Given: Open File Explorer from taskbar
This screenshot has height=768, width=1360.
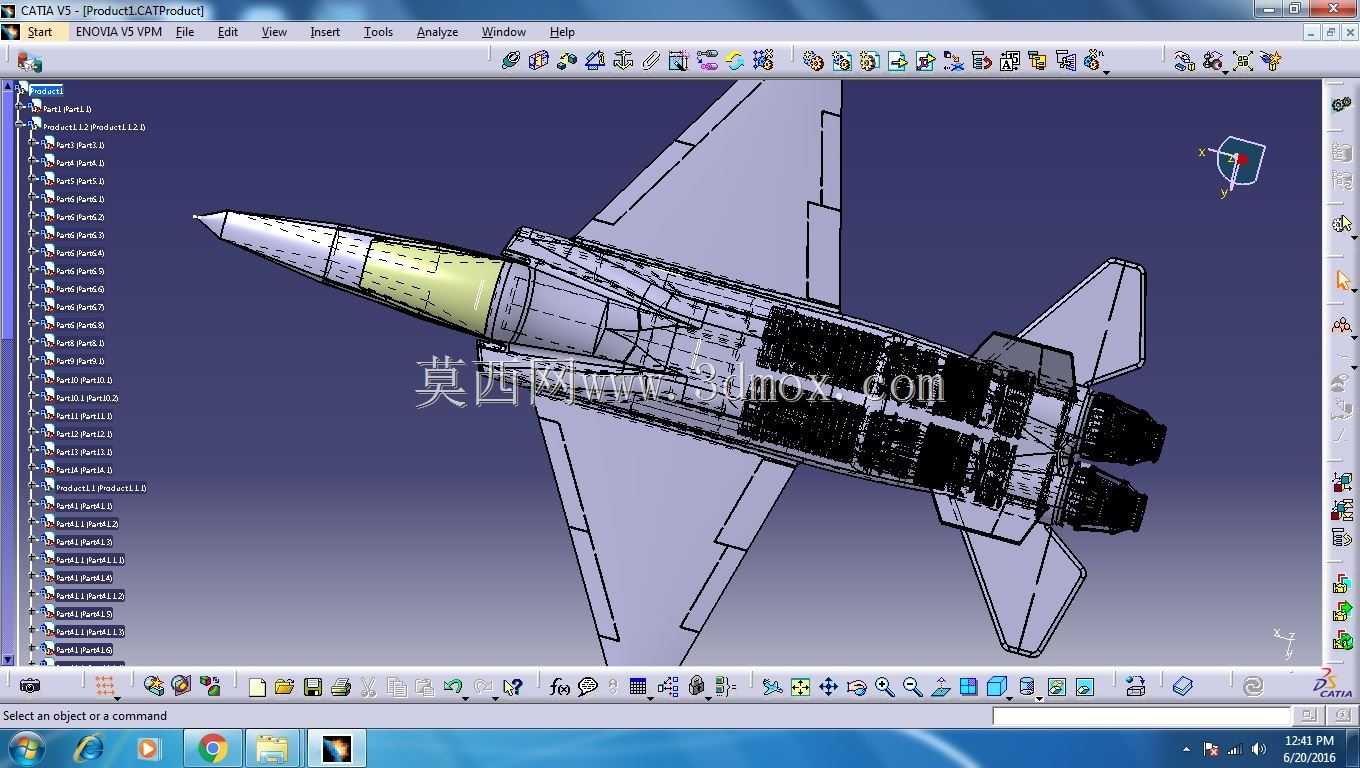Looking at the screenshot, I should point(272,748).
